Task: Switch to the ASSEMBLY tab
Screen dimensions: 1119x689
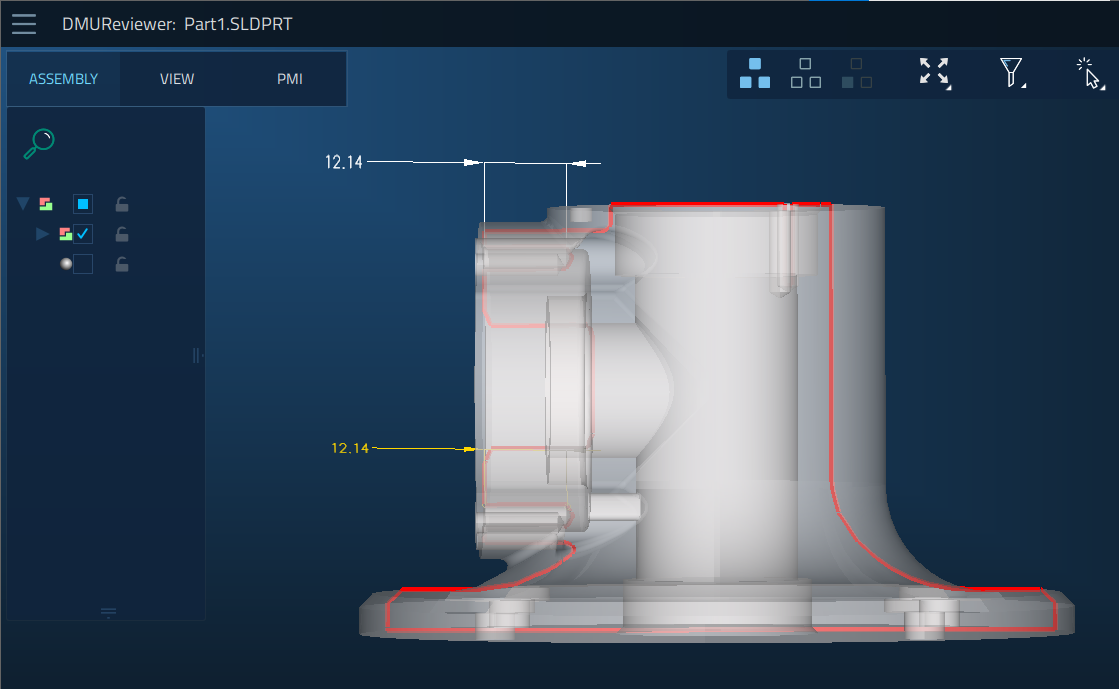Action: 64,79
